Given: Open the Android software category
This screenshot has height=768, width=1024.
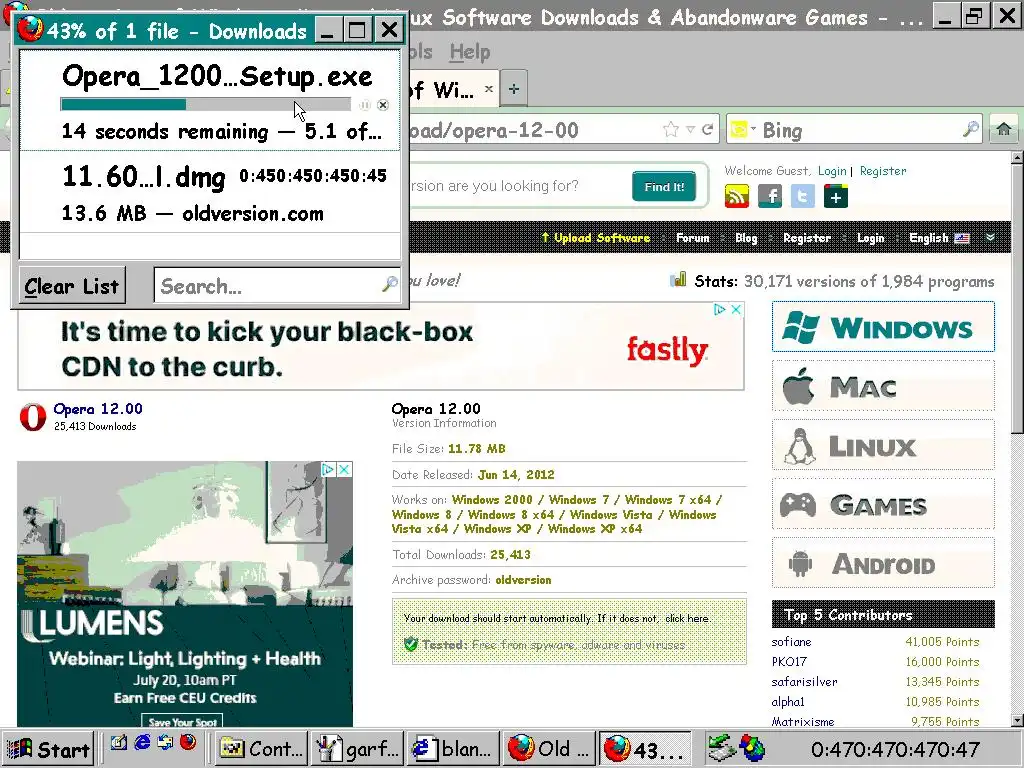Looking at the screenshot, I should (x=883, y=563).
